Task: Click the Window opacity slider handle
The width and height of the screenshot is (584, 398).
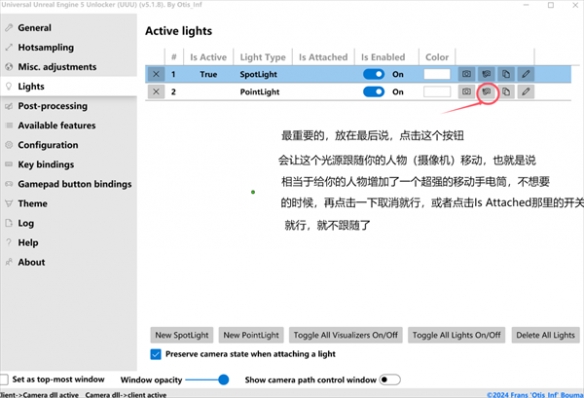Action: [x=223, y=380]
